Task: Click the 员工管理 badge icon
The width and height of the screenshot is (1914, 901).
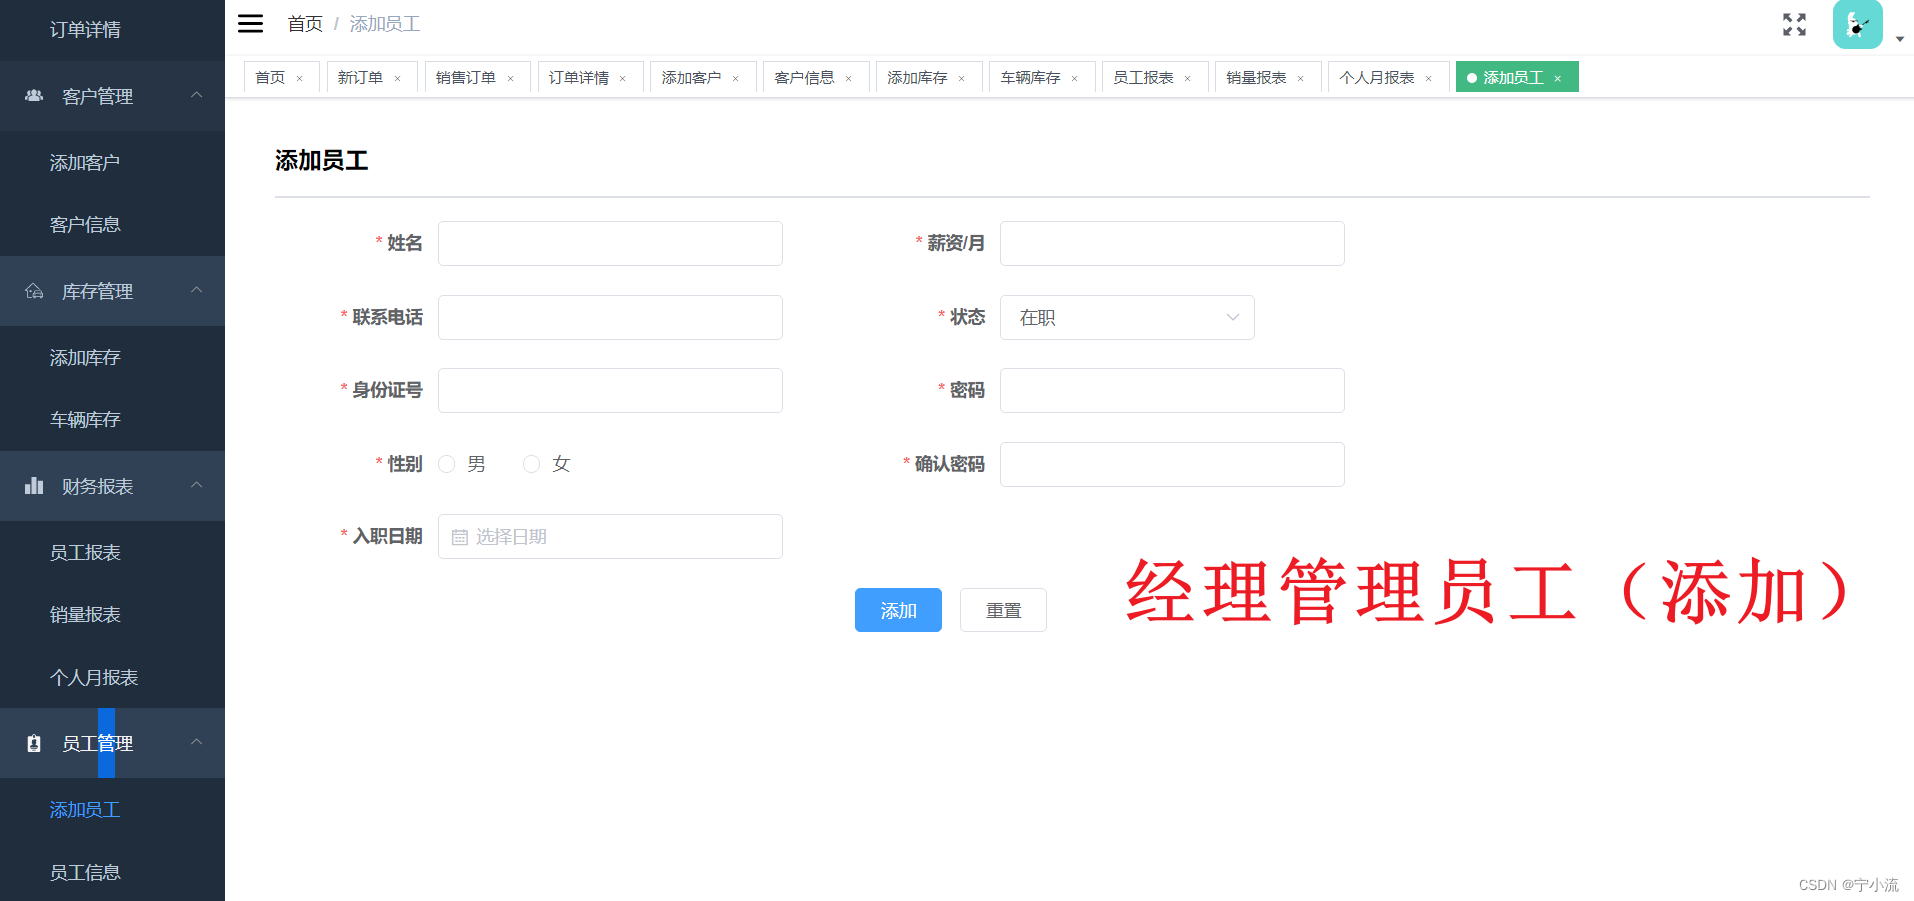Action: (34, 743)
